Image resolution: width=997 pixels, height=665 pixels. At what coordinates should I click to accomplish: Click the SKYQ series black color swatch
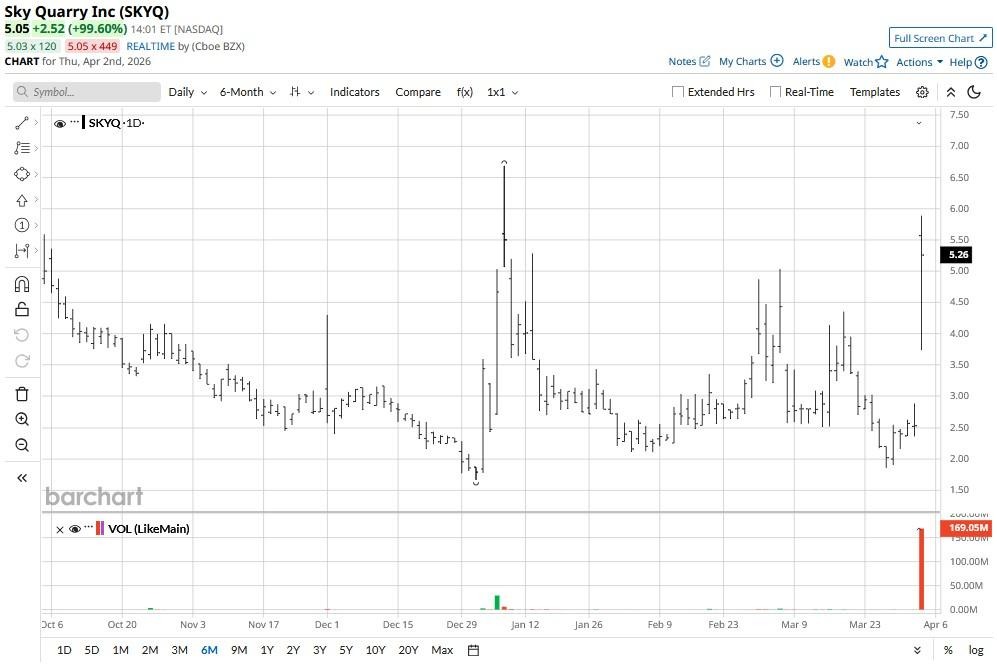[x=83, y=122]
